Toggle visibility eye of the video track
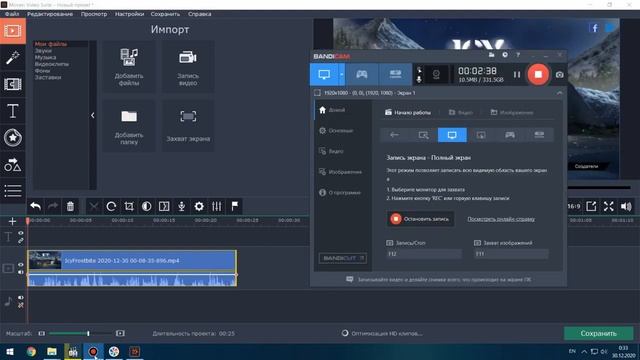Image resolution: width=640 pixels, height=360 pixels. pyautogui.click(x=21, y=265)
